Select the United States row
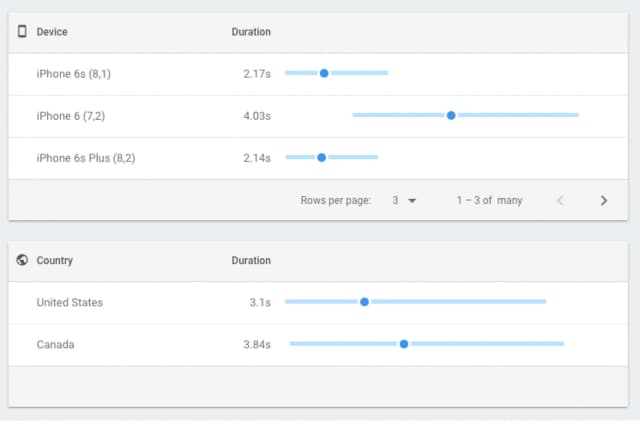The width and height of the screenshot is (640, 425). point(318,303)
